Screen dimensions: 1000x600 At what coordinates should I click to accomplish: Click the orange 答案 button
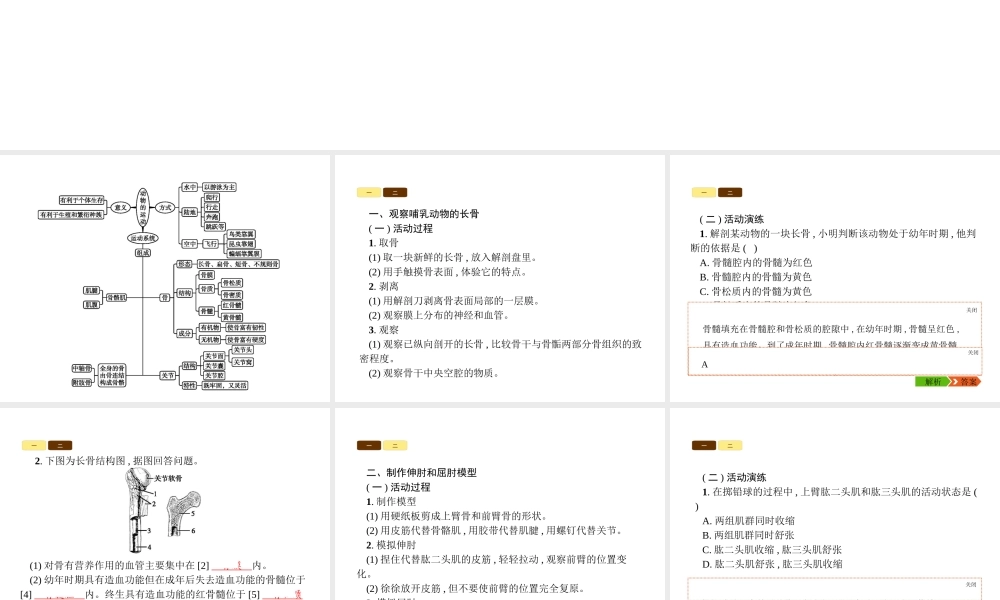(x=967, y=381)
